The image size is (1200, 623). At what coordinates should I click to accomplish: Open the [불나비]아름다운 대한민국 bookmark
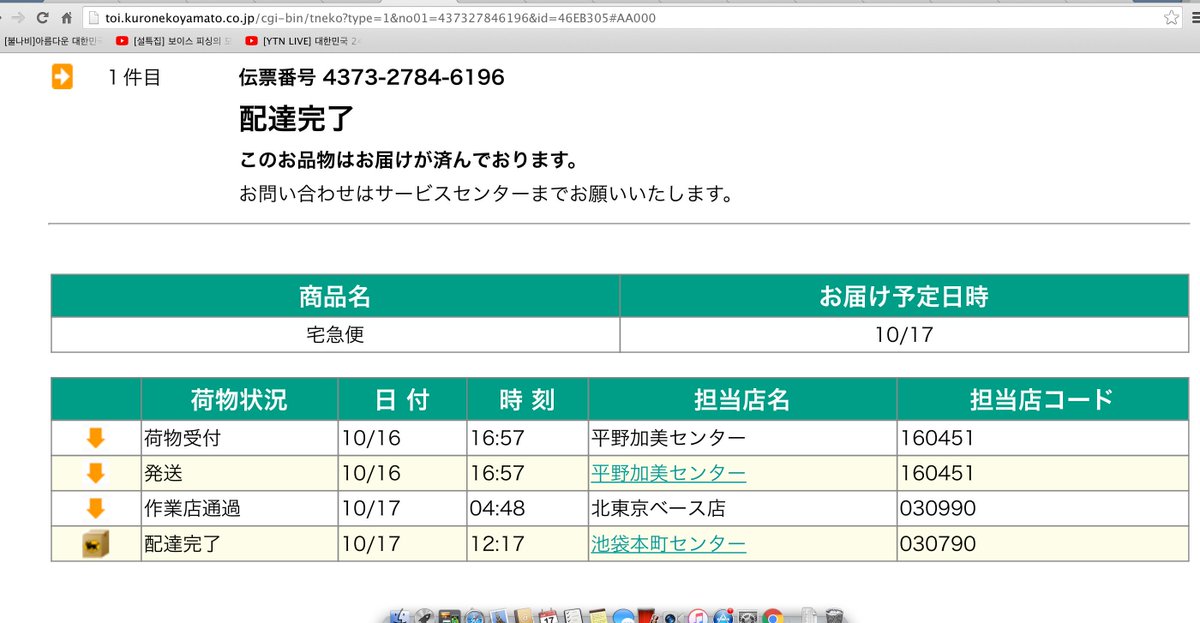coord(53,41)
